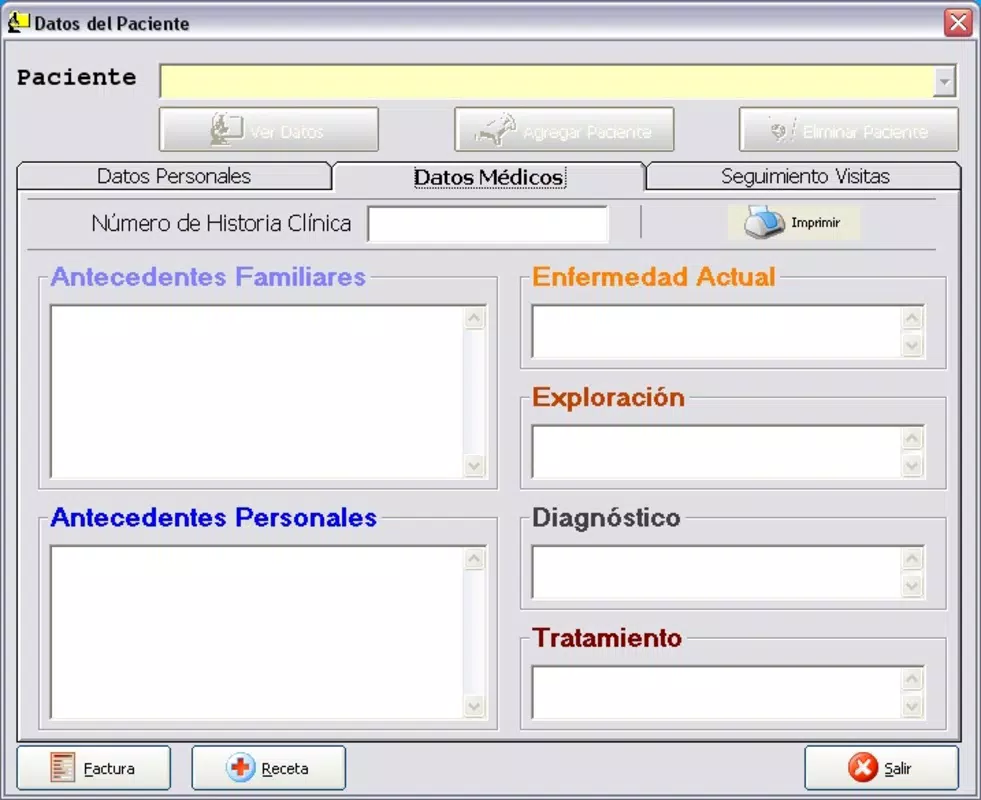The height and width of the screenshot is (800, 981).
Task: Click Antecedentes Familiares scroll up arrow
Action: tap(474, 318)
